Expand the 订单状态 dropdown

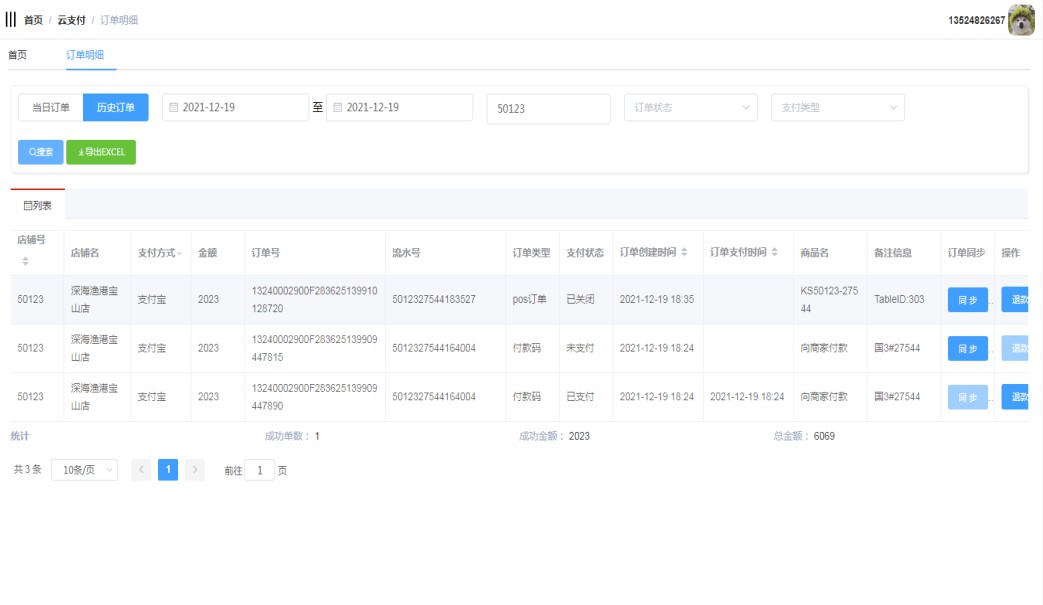(690, 108)
